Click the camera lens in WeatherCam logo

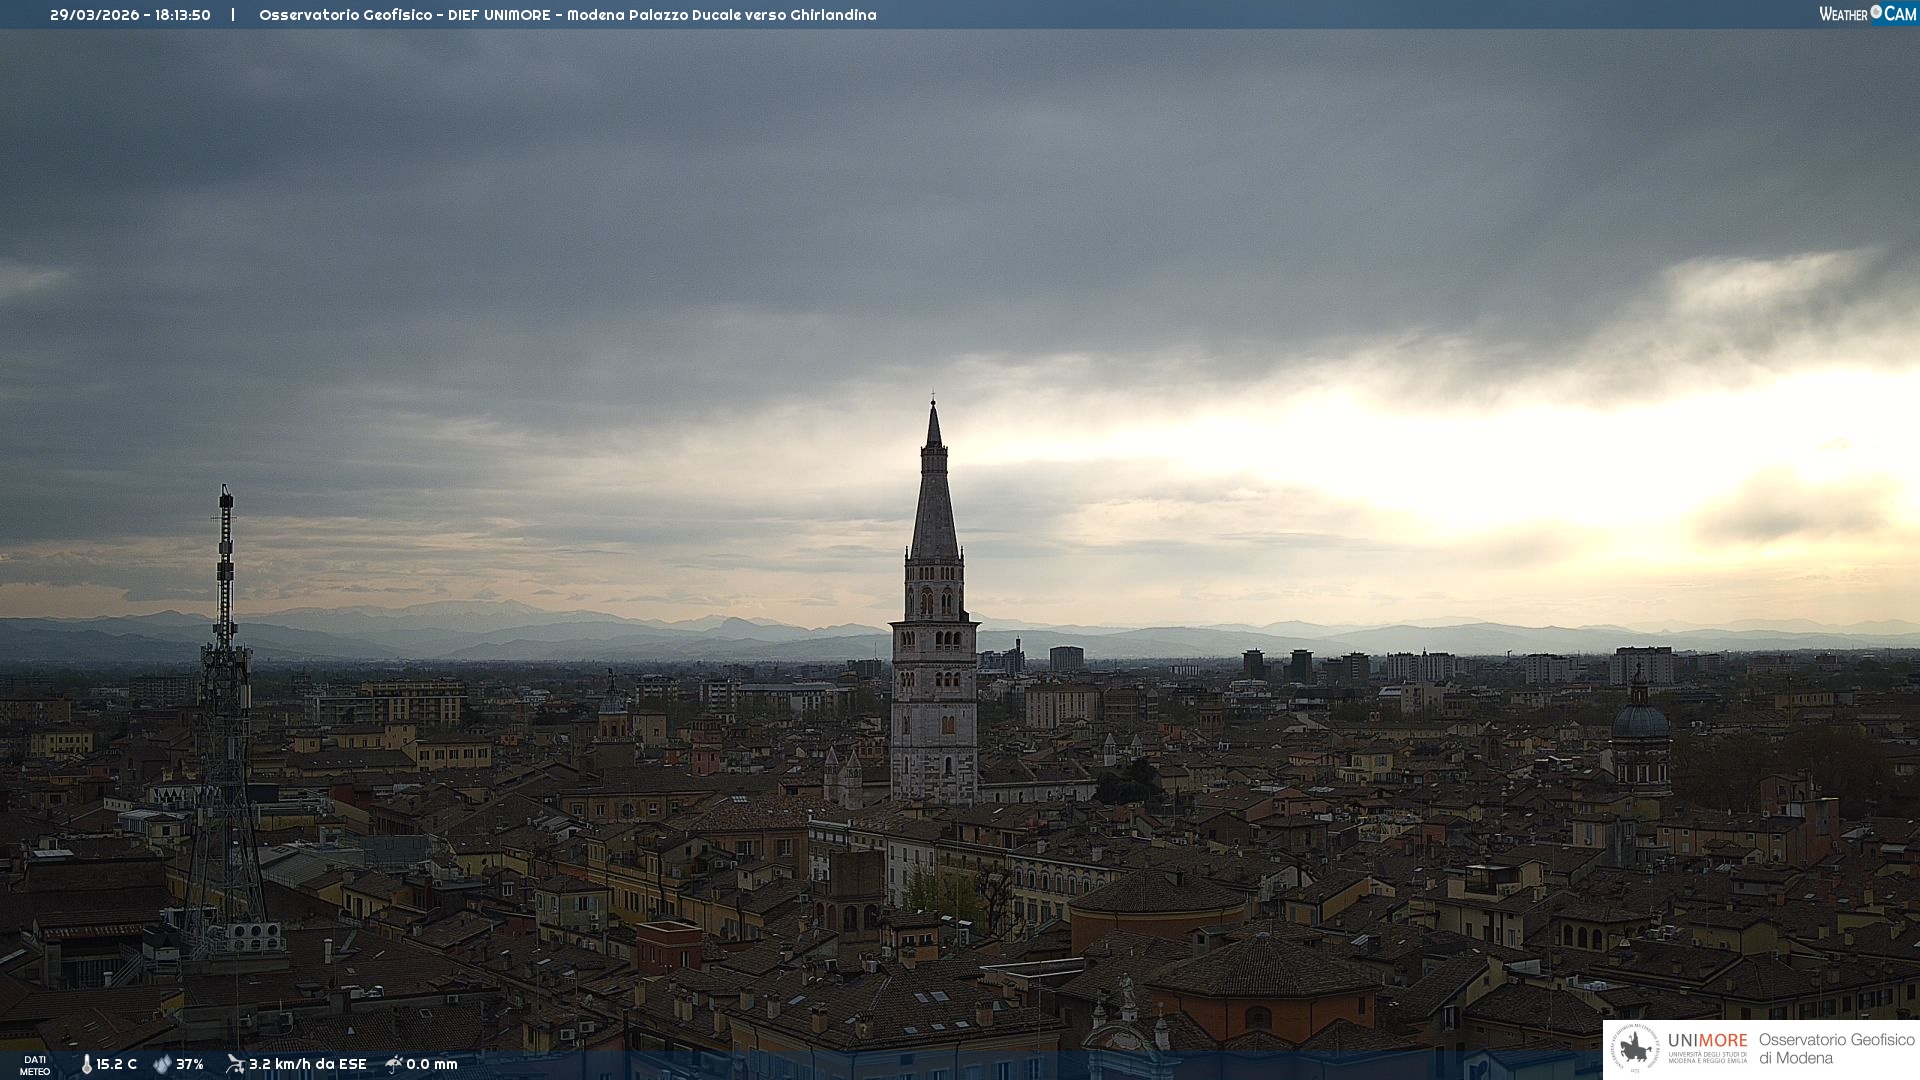1876,12
